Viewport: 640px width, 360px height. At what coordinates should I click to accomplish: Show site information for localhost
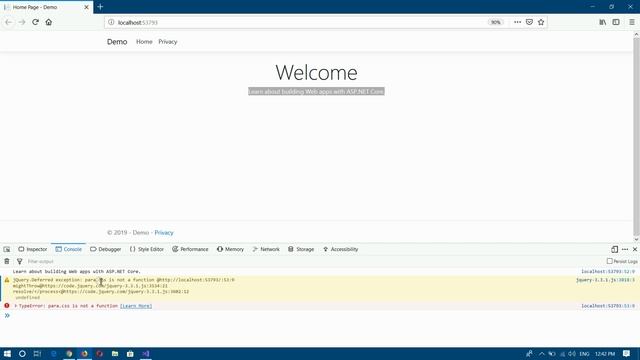coord(111,22)
